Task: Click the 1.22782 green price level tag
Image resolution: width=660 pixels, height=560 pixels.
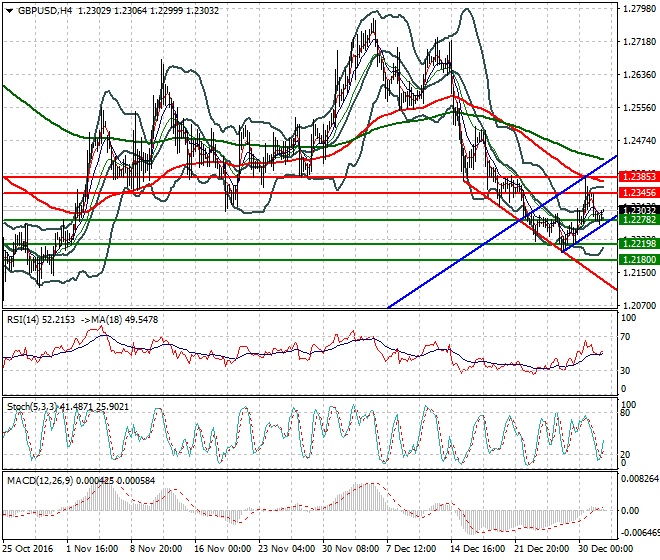Action: coord(638,219)
